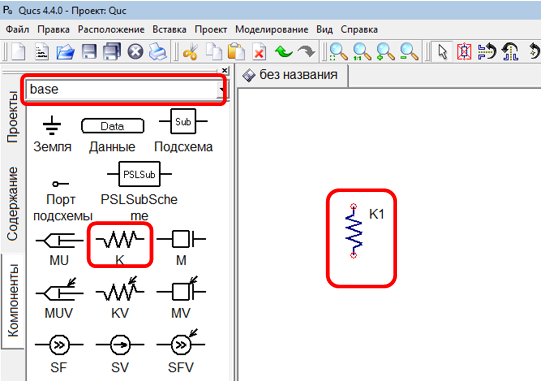
Task: Save all open documents
Action: click(x=112, y=52)
